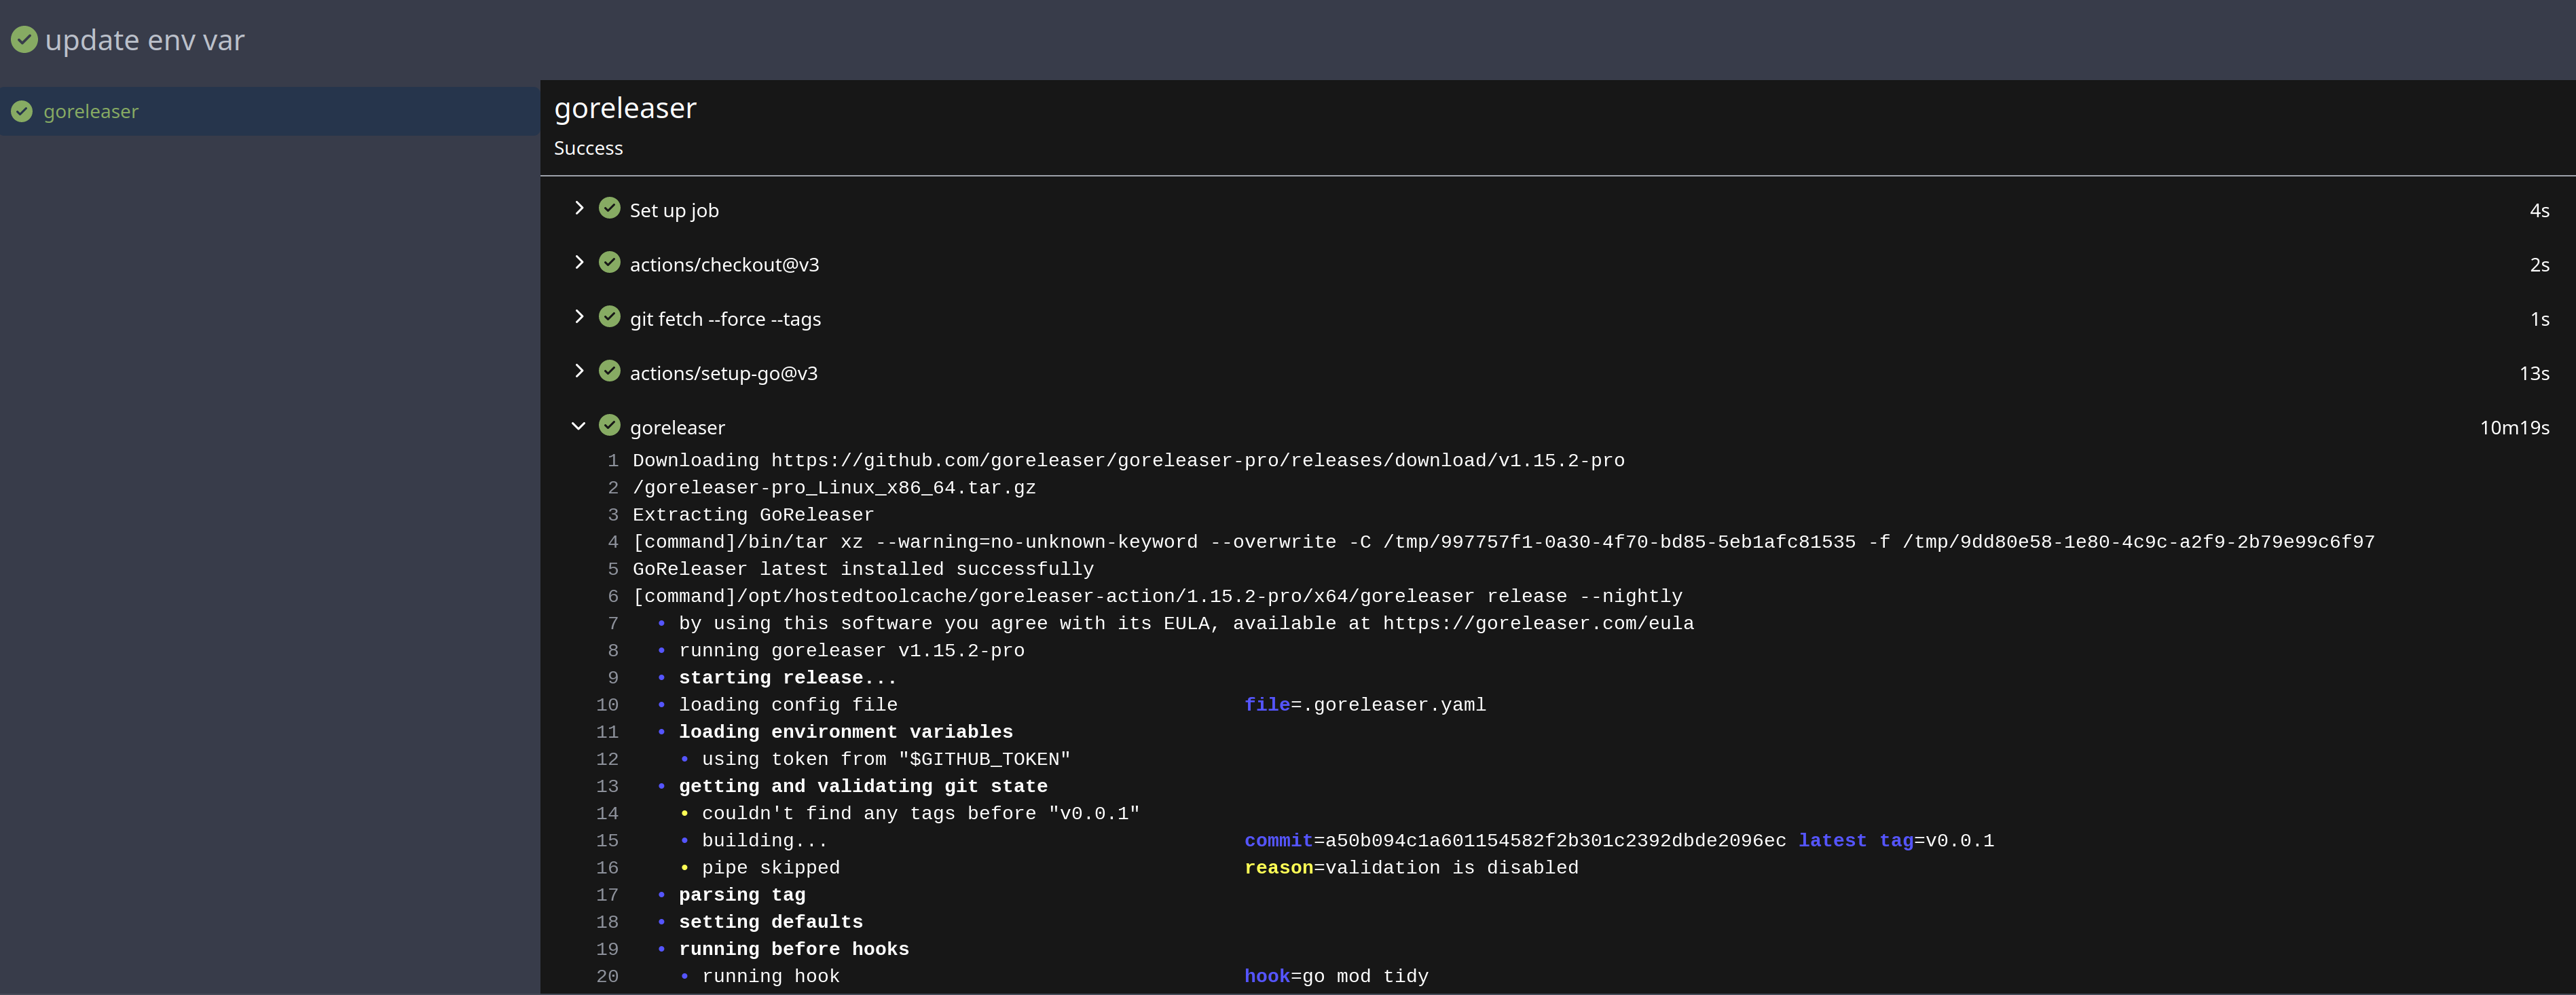Click the 'couldn't find any tags before' line

point(920,814)
